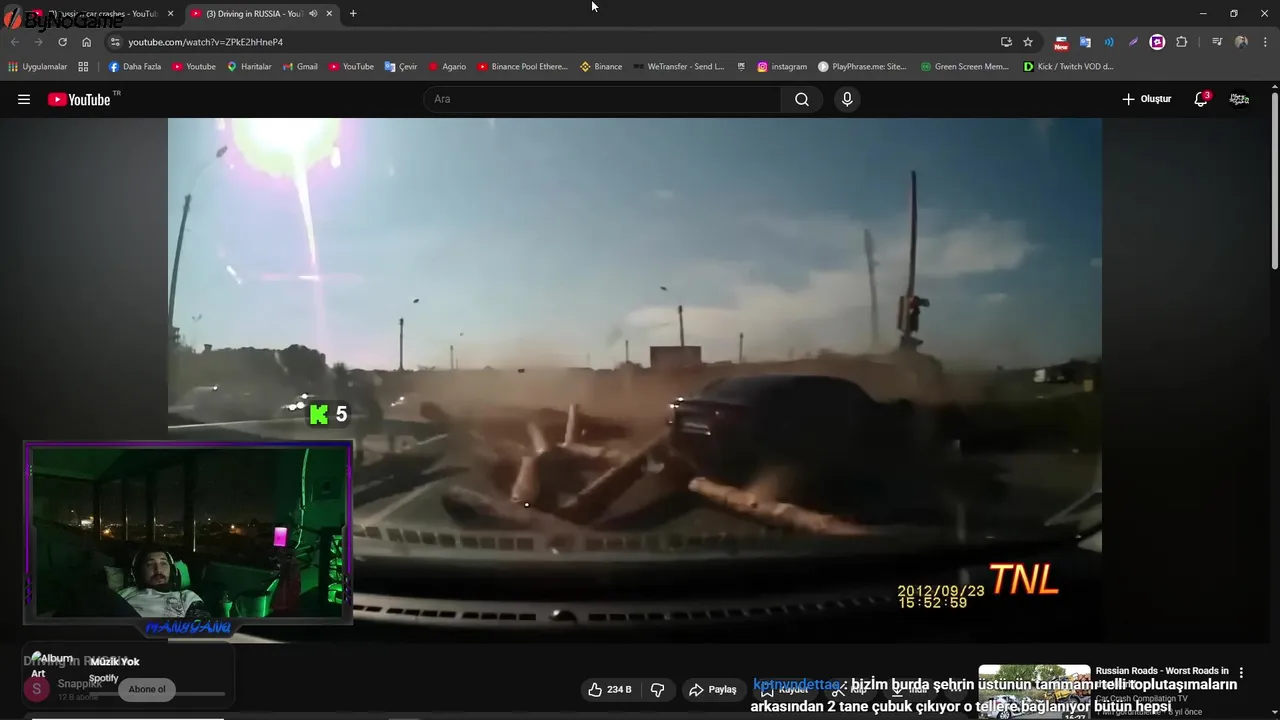Open Agario bookmark

pyautogui.click(x=447, y=67)
